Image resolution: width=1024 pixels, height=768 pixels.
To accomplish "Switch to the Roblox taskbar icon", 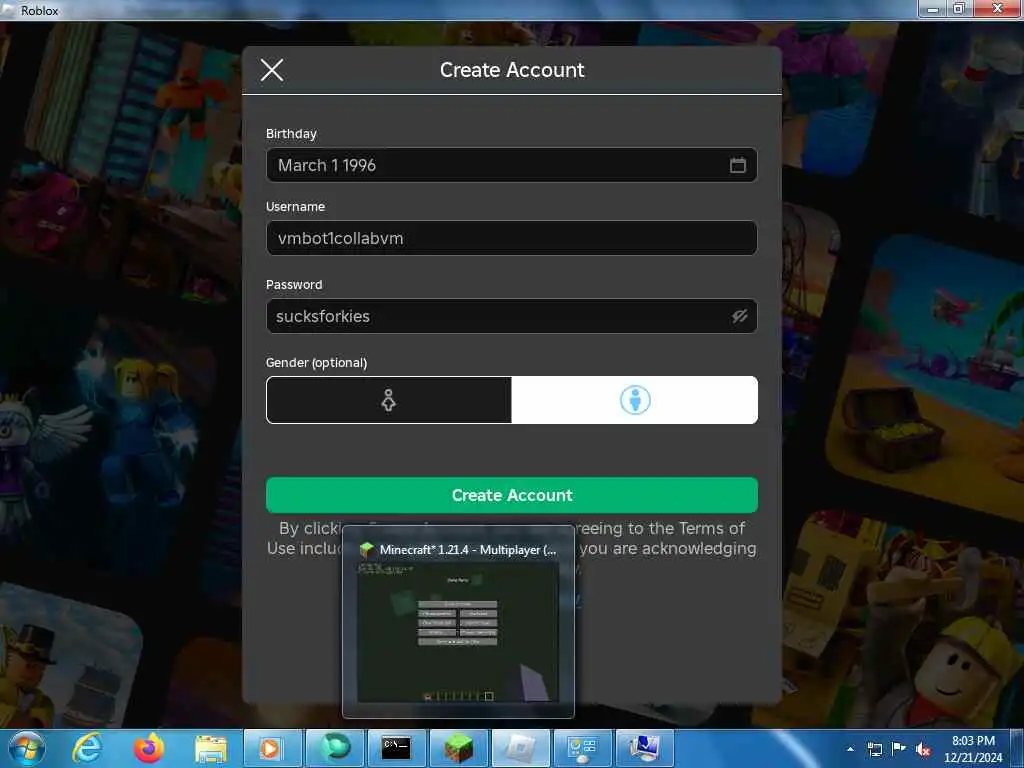I will click(x=520, y=748).
